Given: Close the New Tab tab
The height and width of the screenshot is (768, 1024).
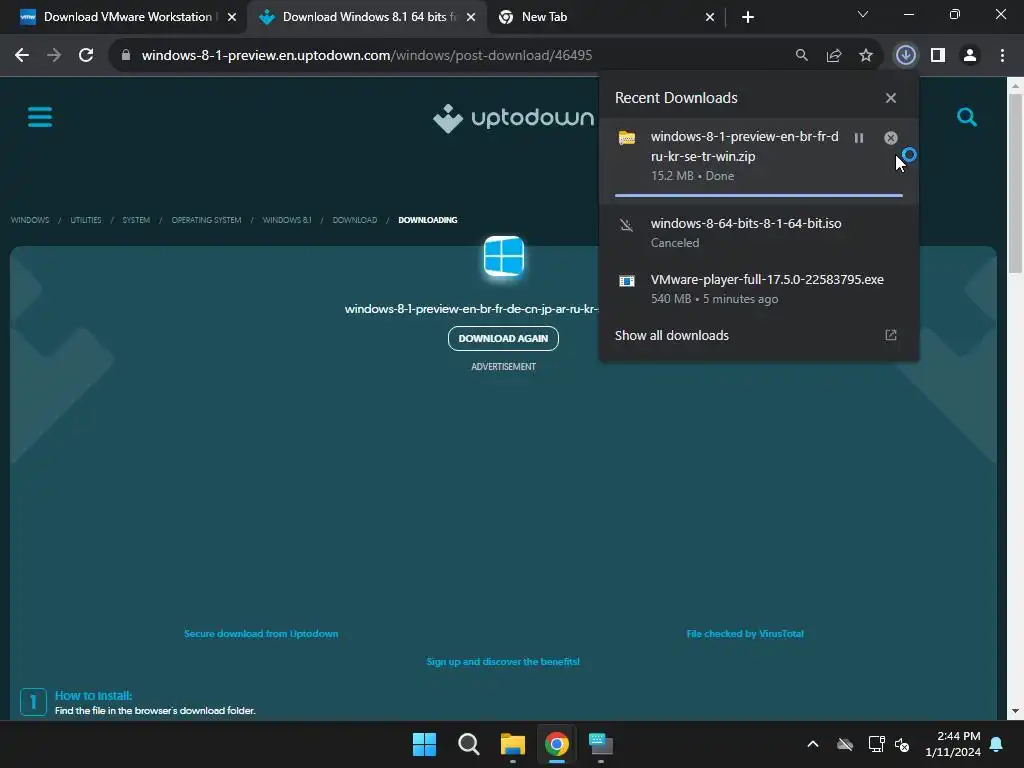Looking at the screenshot, I should pos(710,17).
